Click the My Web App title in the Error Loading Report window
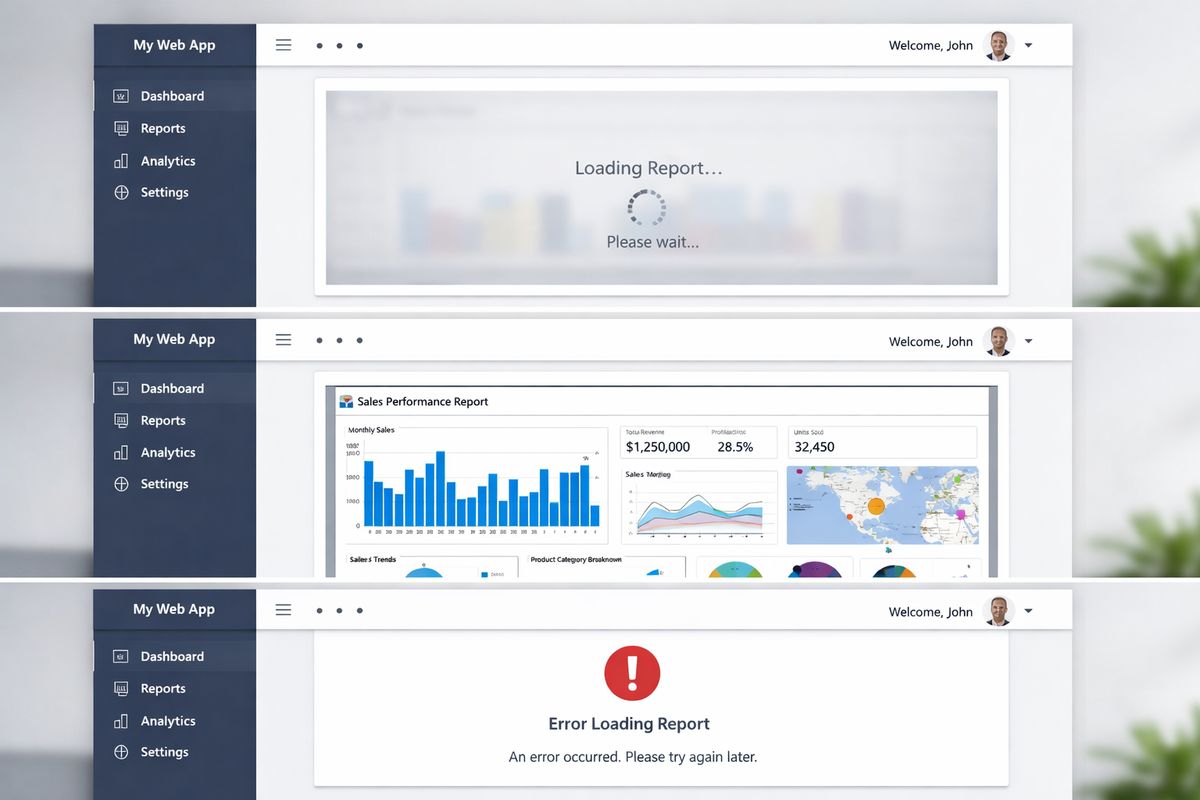 pyautogui.click(x=174, y=609)
